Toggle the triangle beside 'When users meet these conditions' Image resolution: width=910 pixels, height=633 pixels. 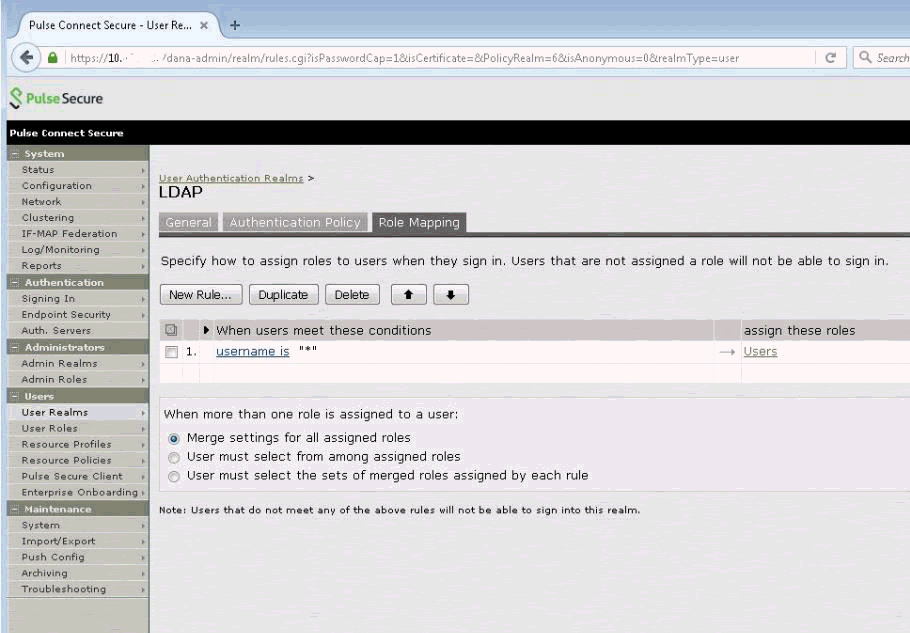[207, 330]
